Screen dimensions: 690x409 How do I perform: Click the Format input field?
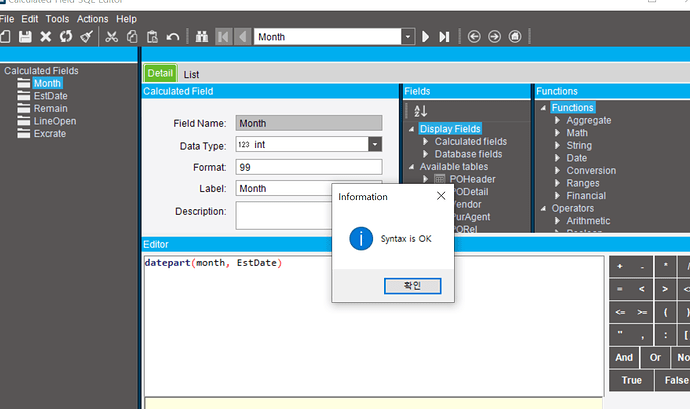click(x=309, y=167)
